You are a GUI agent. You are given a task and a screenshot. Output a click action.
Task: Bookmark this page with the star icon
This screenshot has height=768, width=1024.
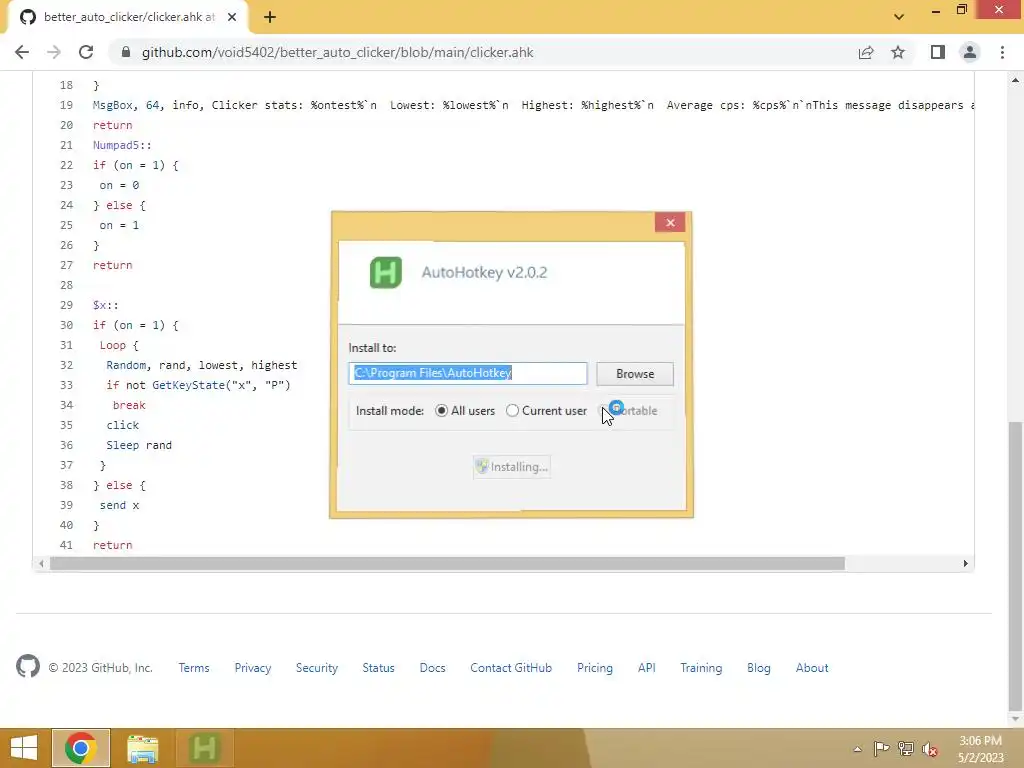(898, 52)
